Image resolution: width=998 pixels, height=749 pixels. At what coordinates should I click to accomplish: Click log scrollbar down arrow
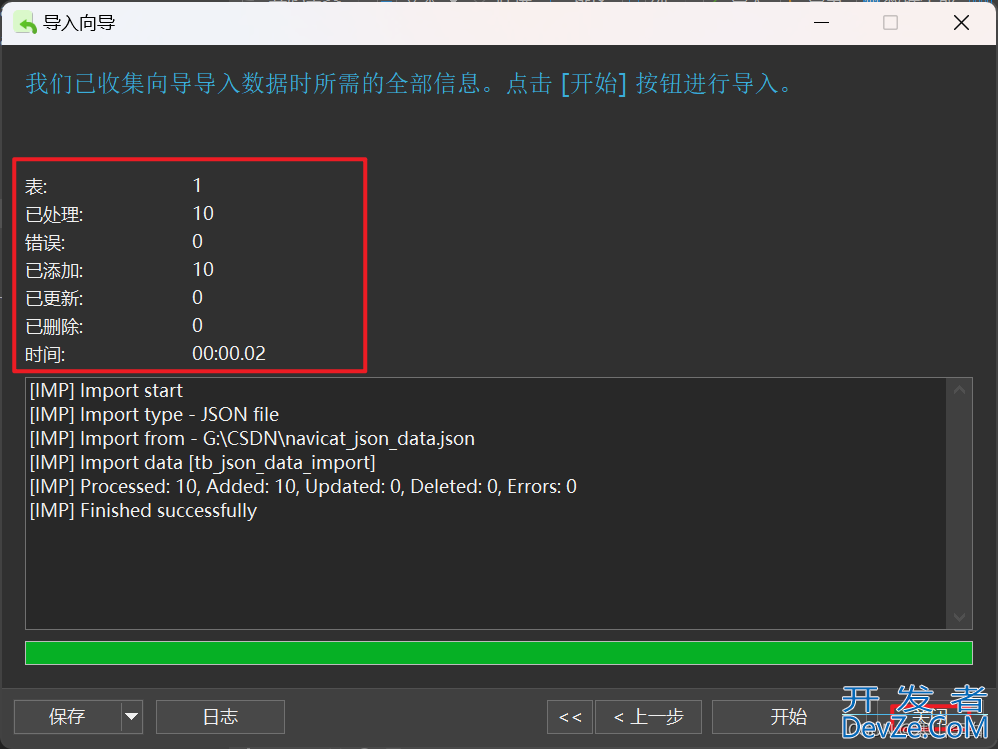[x=959, y=617]
